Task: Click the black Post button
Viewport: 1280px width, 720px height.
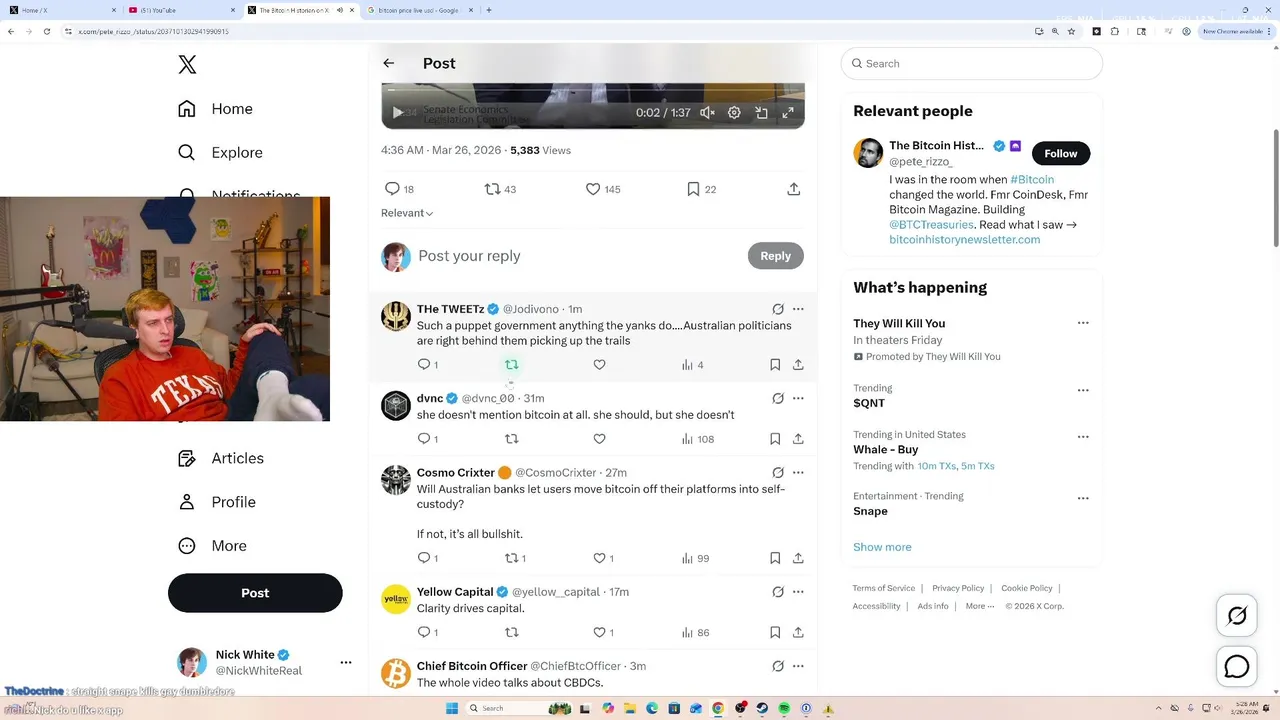Action: point(255,593)
